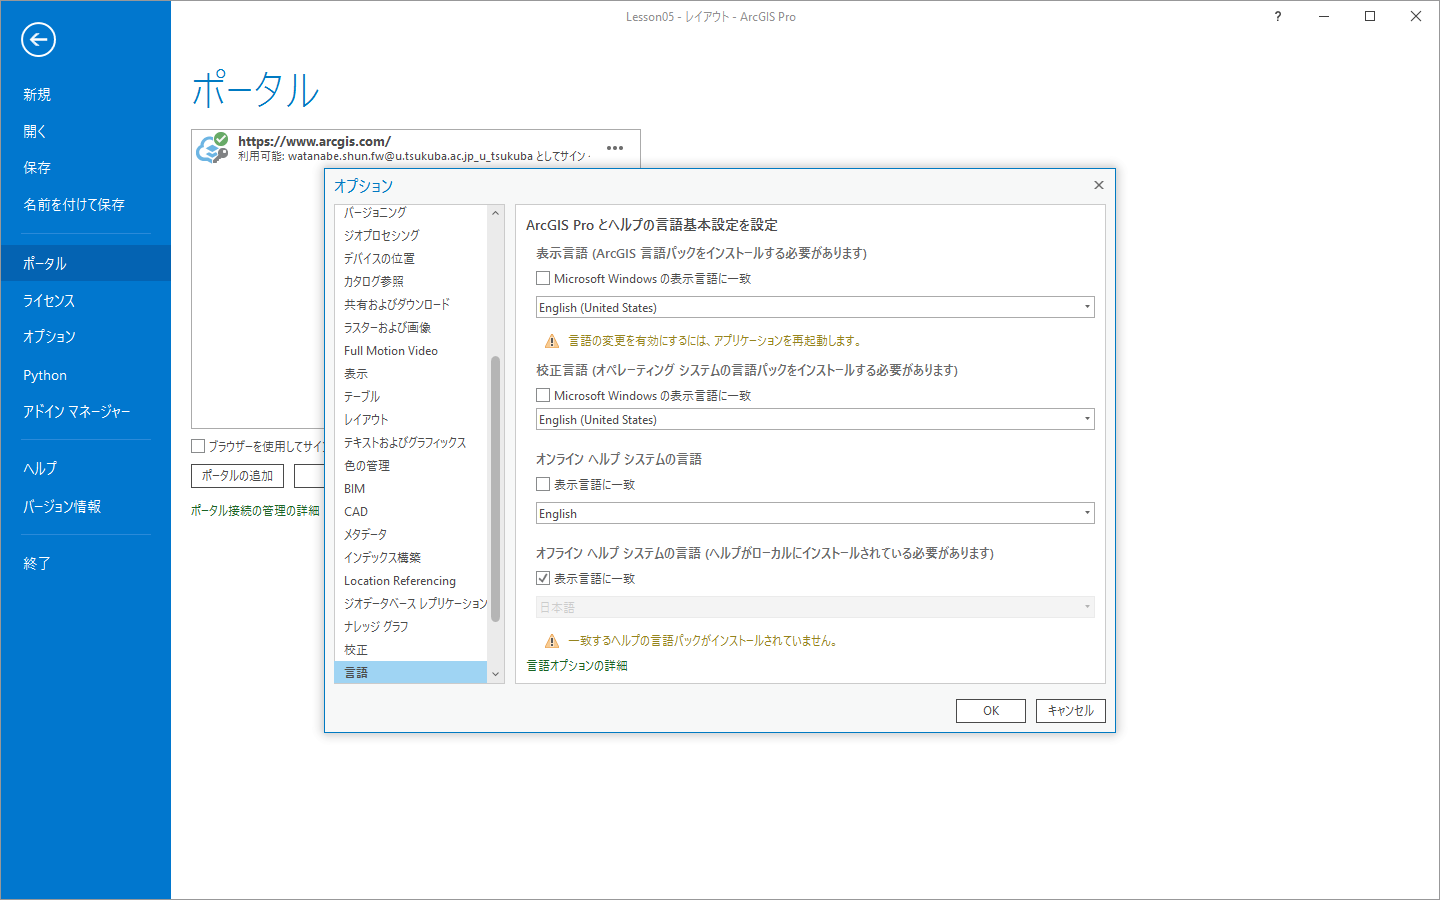
Task: Click the help language pack warning icon
Action: [551, 641]
